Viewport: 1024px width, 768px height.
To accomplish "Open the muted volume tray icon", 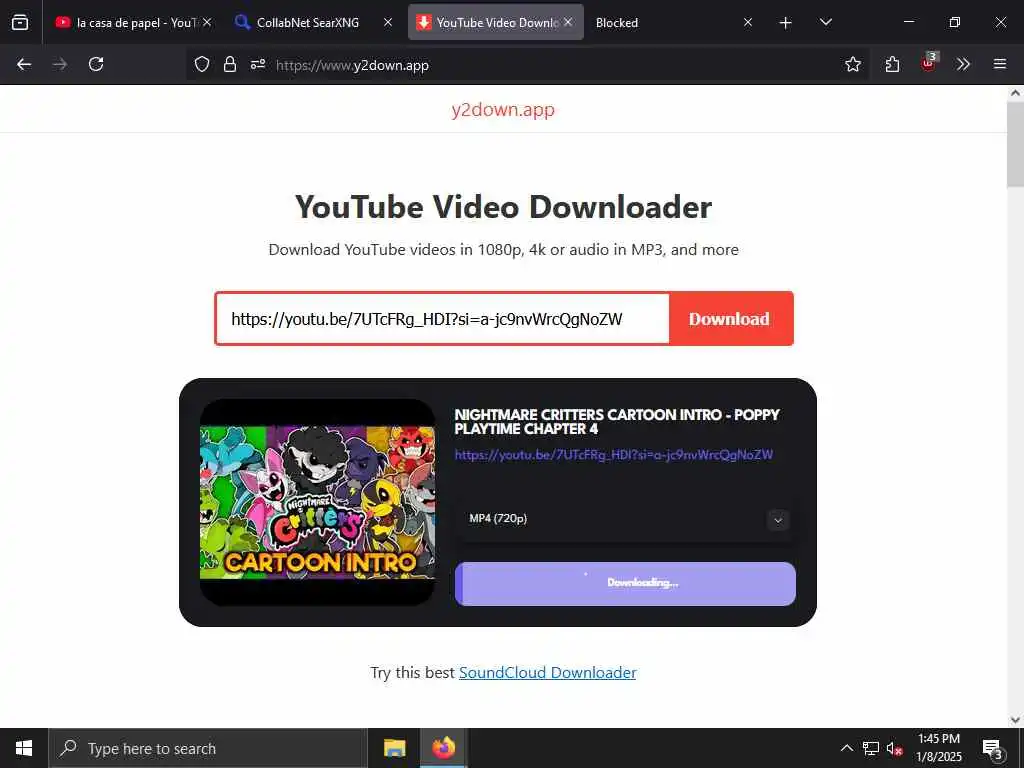I will click(894, 748).
